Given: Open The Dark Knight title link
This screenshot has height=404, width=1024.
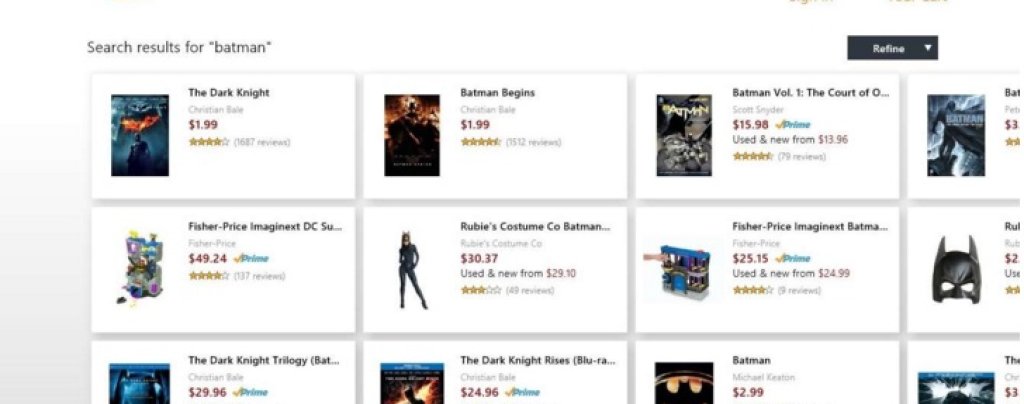Looking at the screenshot, I should point(229,93).
